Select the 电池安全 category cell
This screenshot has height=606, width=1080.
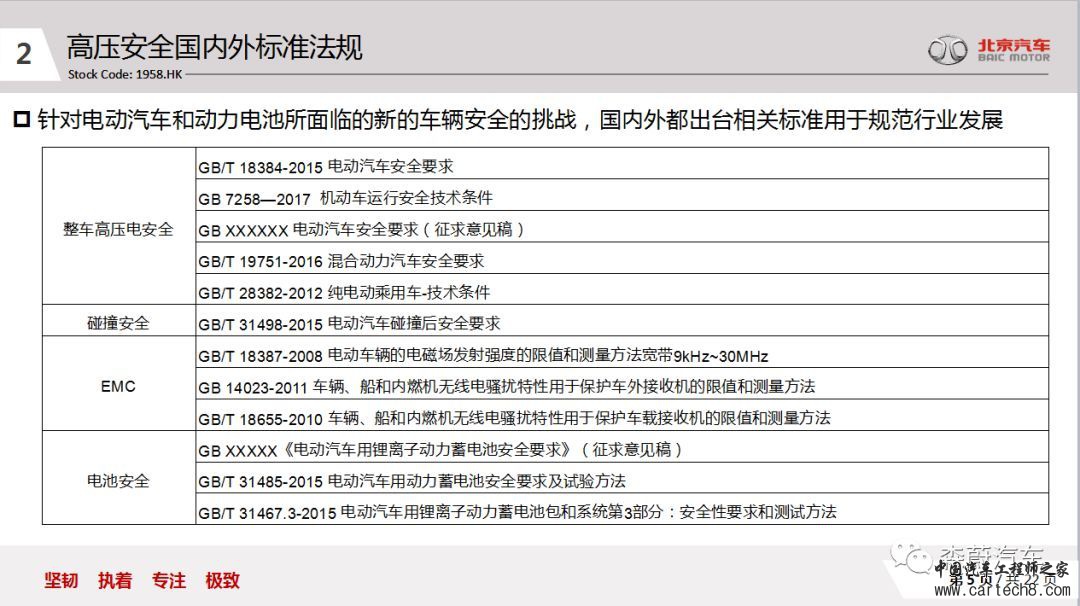click(x=118, y=481)
